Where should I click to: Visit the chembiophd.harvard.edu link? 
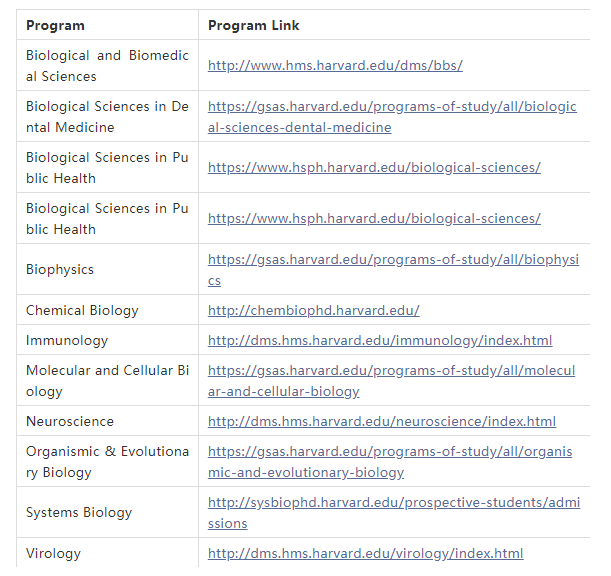click(x=314, y=311)
